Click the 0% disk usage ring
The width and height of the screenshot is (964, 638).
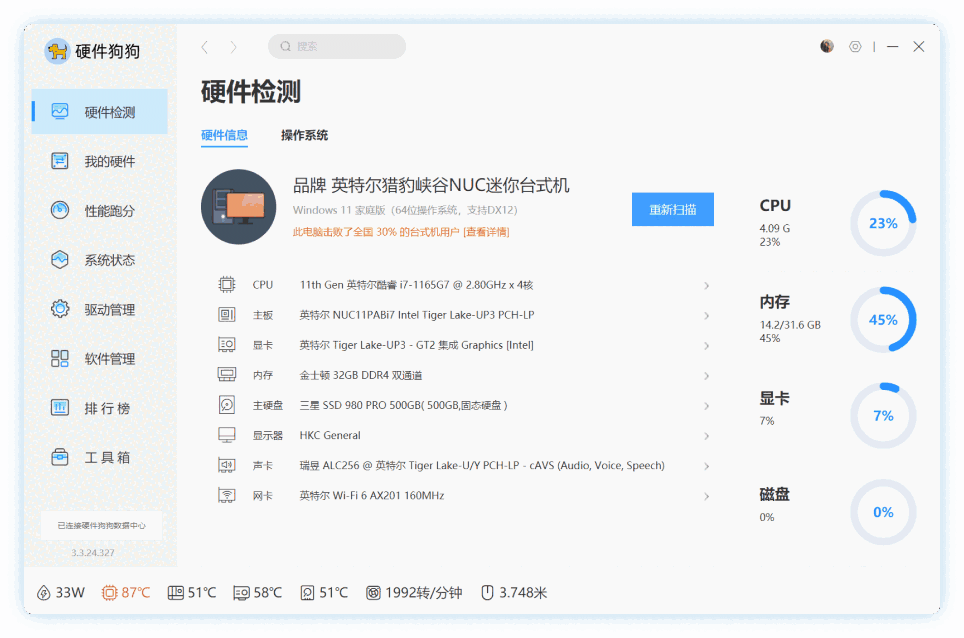coord(883,512)
